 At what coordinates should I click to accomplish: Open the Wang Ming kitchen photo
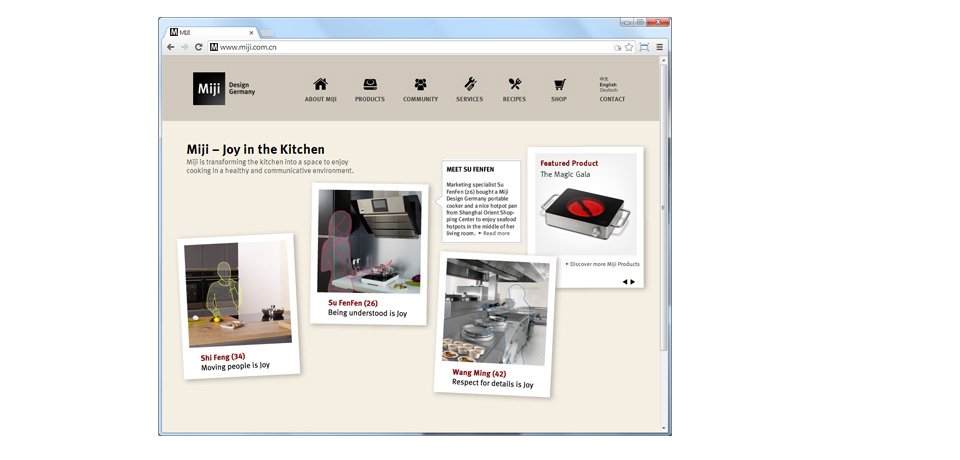[496, 312]
